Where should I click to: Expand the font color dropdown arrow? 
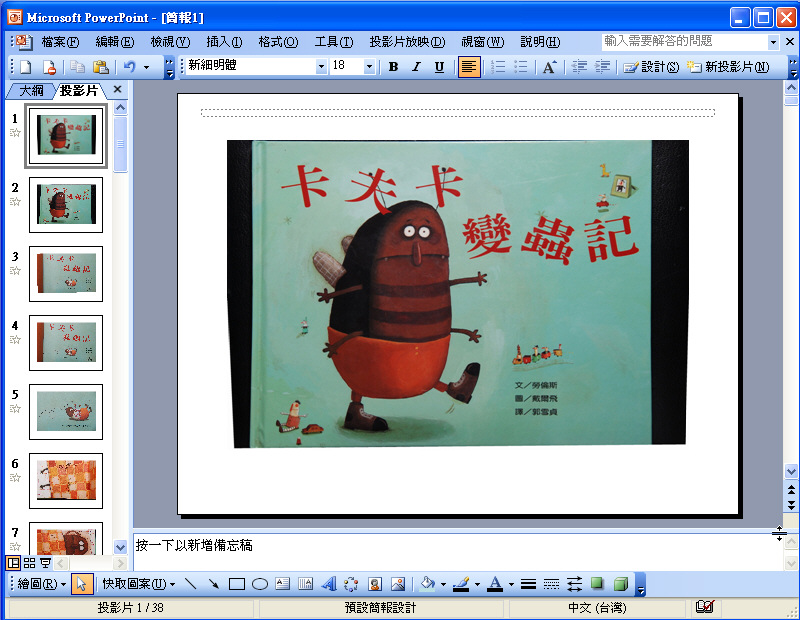click(511, 584)
